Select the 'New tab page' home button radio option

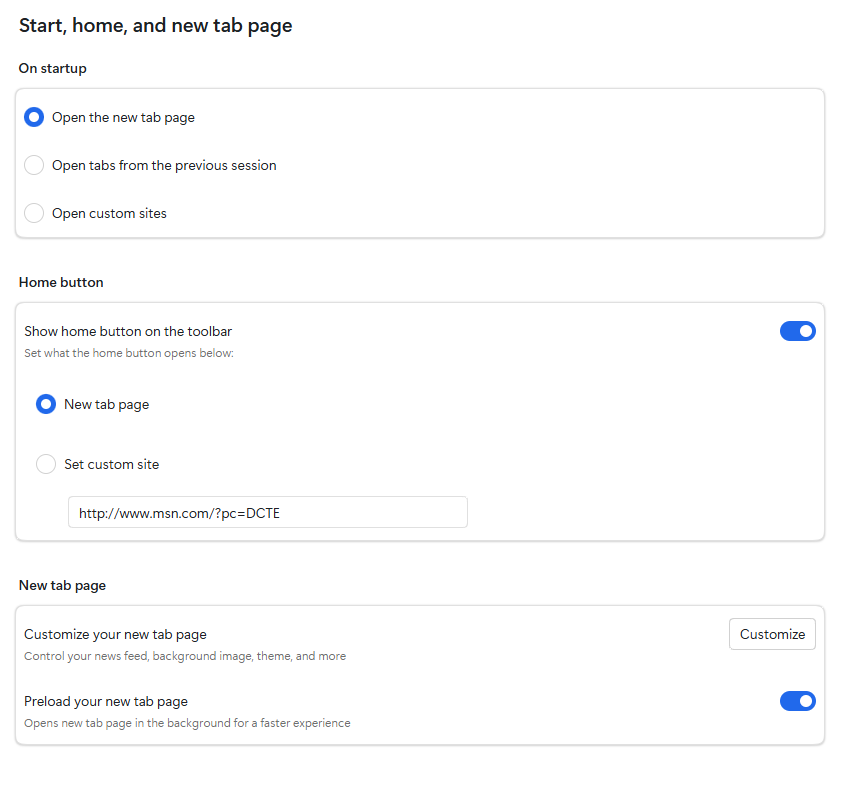(x=46, y=404)
